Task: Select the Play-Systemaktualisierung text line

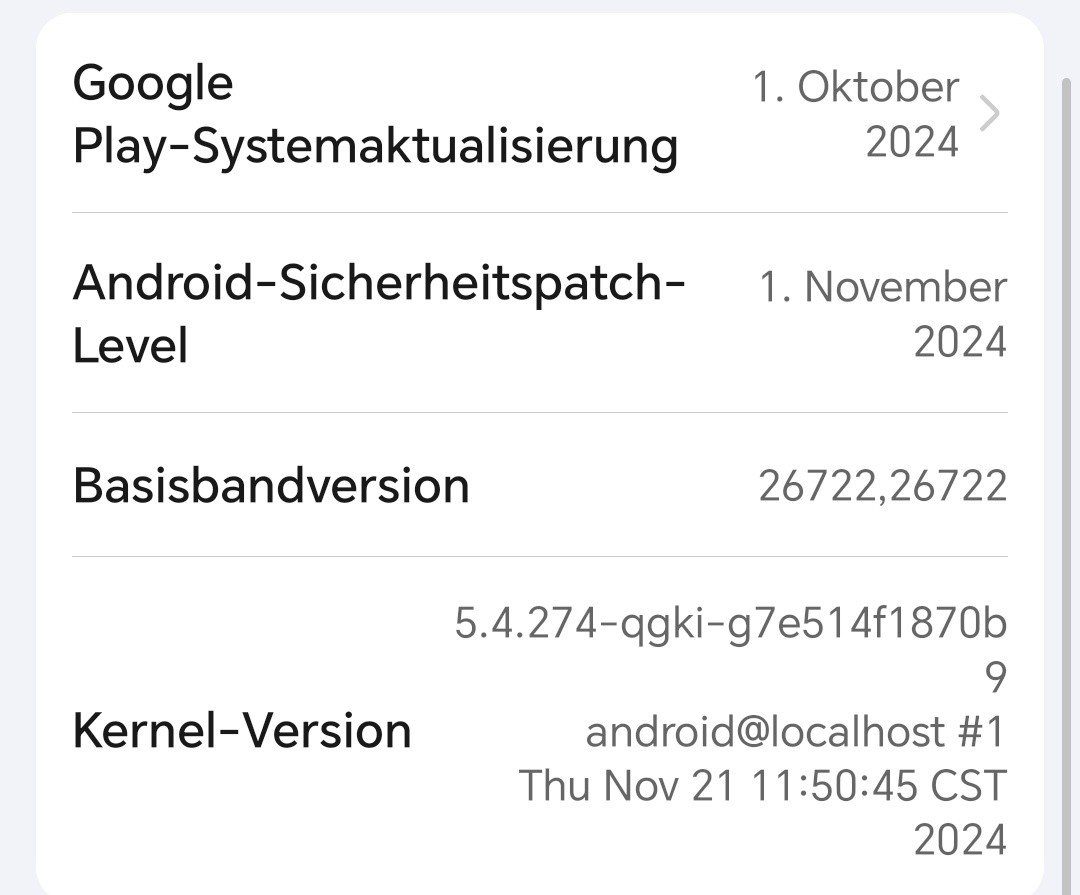Action: point(375,147)
